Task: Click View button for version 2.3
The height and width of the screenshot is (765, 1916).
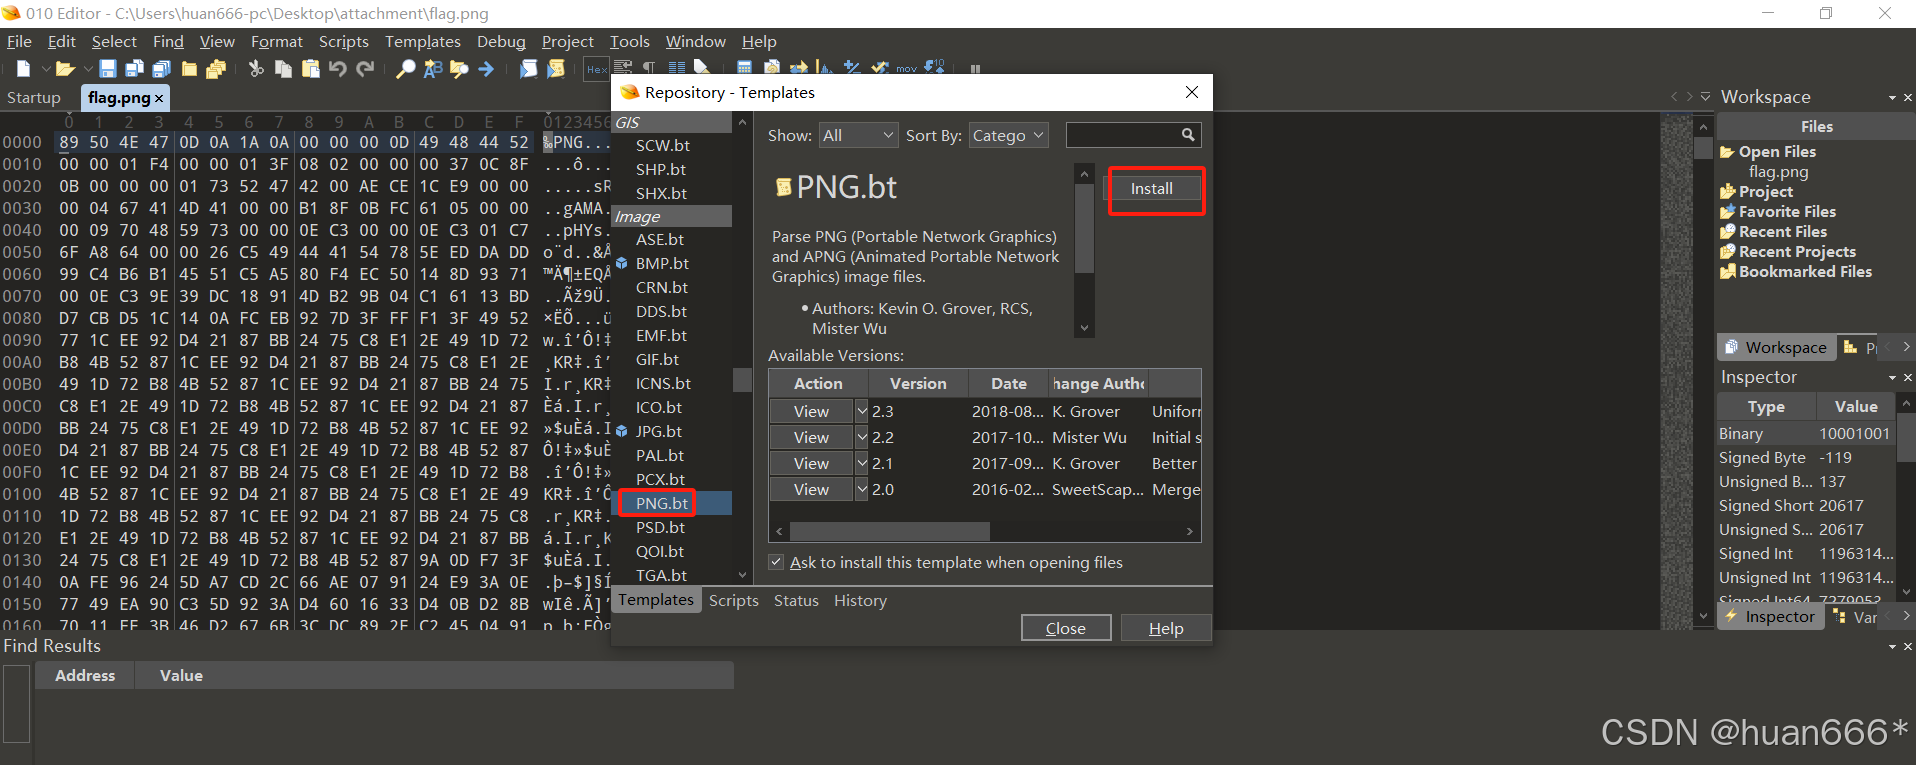Action: [x=811, y=411]
